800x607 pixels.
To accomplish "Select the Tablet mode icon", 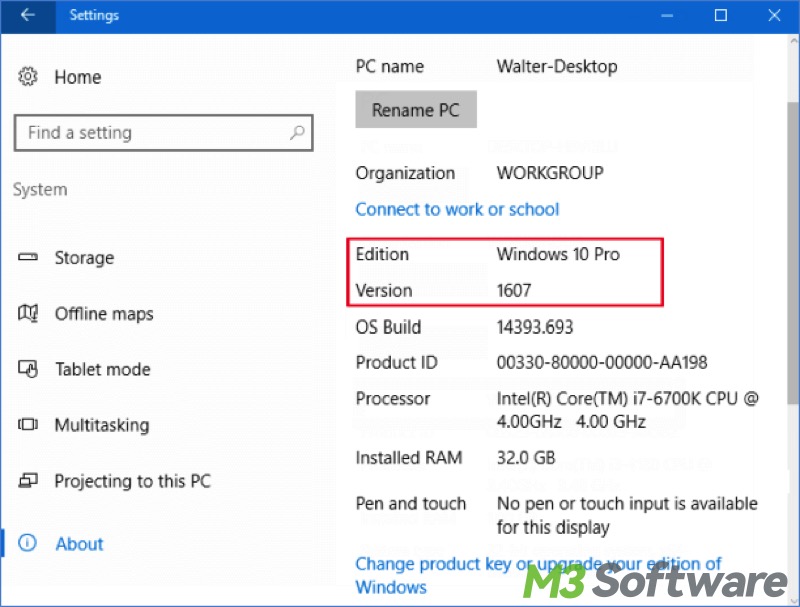I will coord(28,368).
